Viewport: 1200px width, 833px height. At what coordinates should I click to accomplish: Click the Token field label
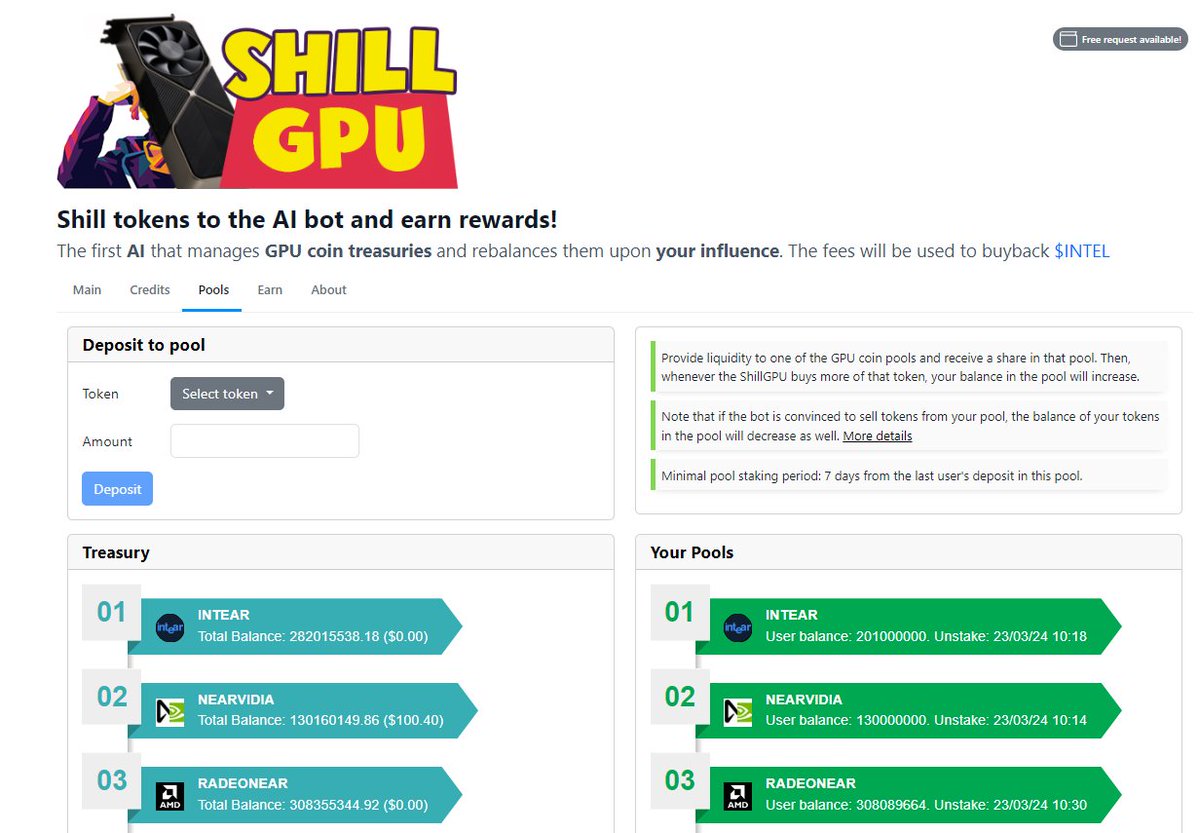tap(100, 394)
